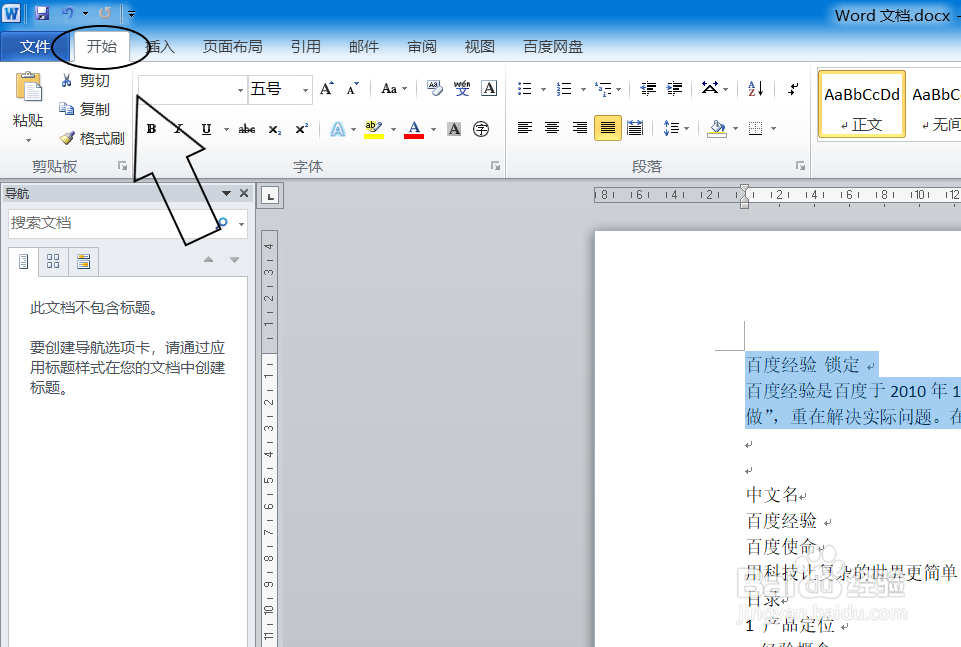Image resolution: width=961 pixels, height=647 pixels.
Task: Click the Sort A-Z icon
Action: point(756,89)
